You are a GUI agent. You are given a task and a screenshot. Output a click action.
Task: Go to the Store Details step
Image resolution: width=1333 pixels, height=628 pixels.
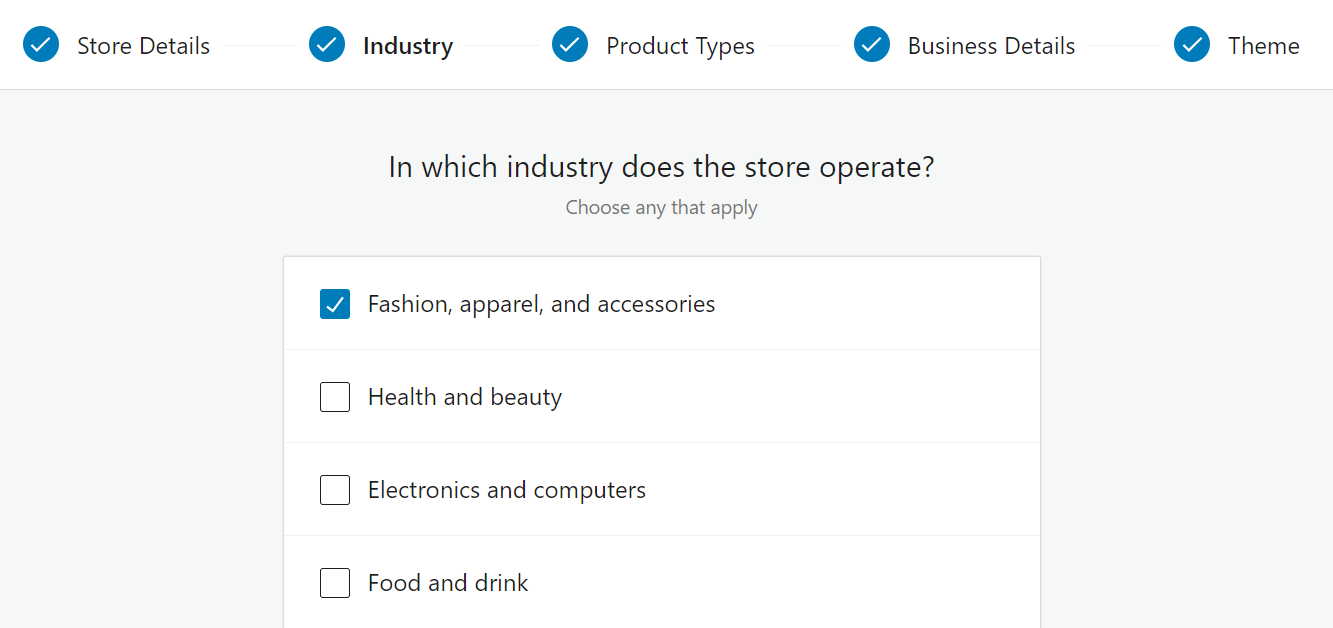143,45
